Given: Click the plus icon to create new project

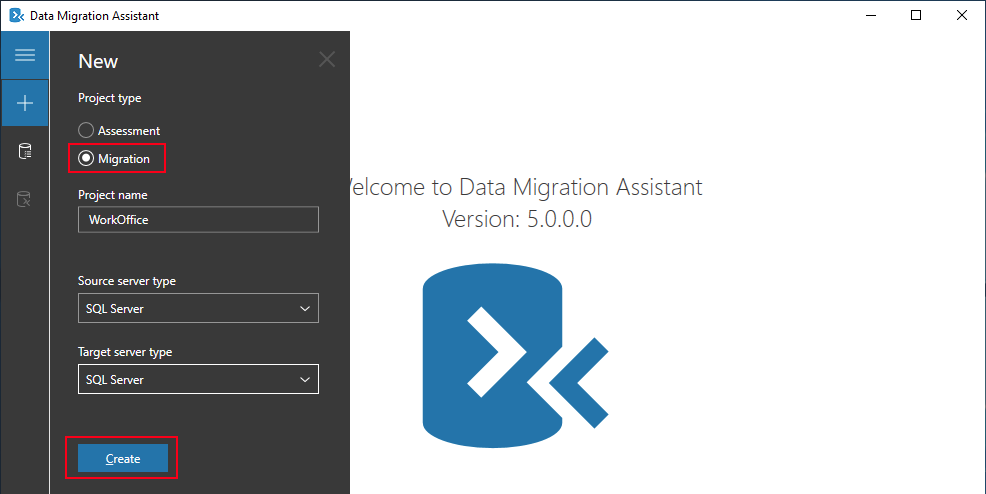Looking at the screenshot, I should pos(25,103).
